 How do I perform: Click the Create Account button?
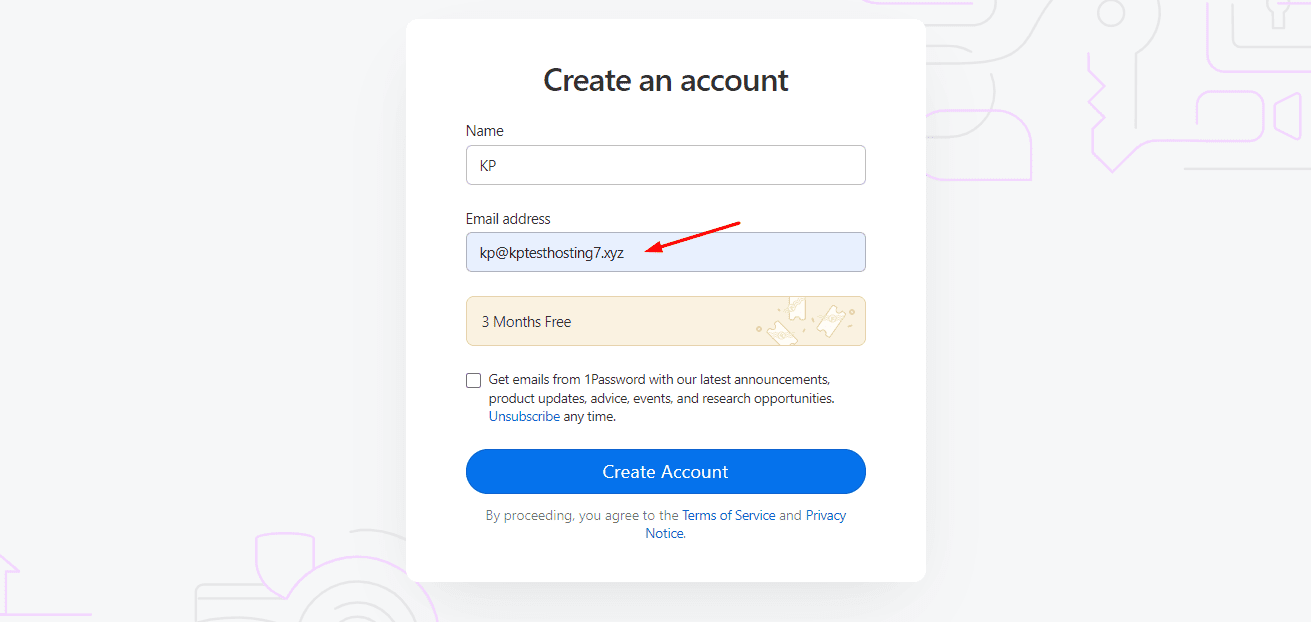665,471
